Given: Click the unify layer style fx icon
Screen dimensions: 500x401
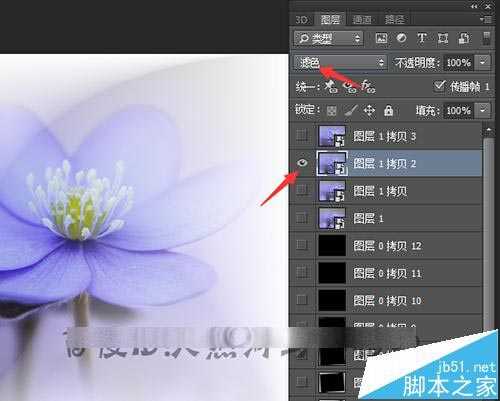Looking at the screenshot, I should (x=368, y=87).
